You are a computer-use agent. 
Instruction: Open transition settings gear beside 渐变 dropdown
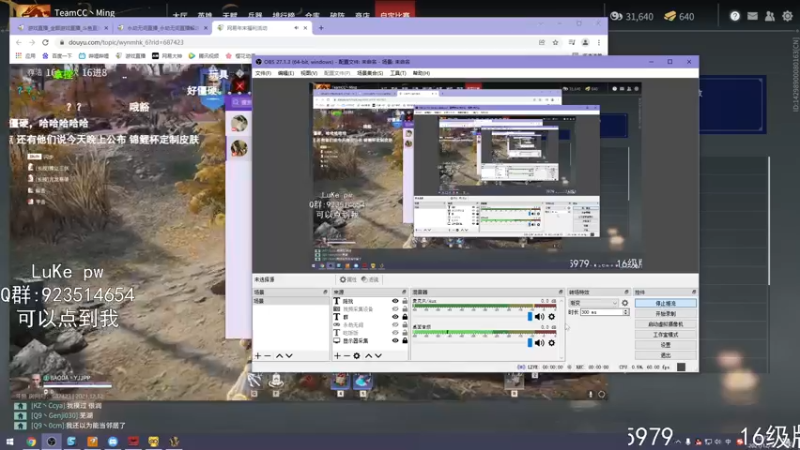[625, 303]
